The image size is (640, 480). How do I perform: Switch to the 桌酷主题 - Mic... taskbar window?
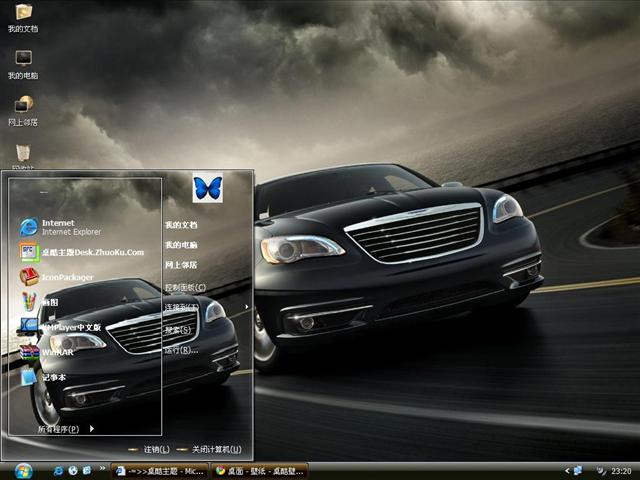pyautogui.click(x=160, y=471)
